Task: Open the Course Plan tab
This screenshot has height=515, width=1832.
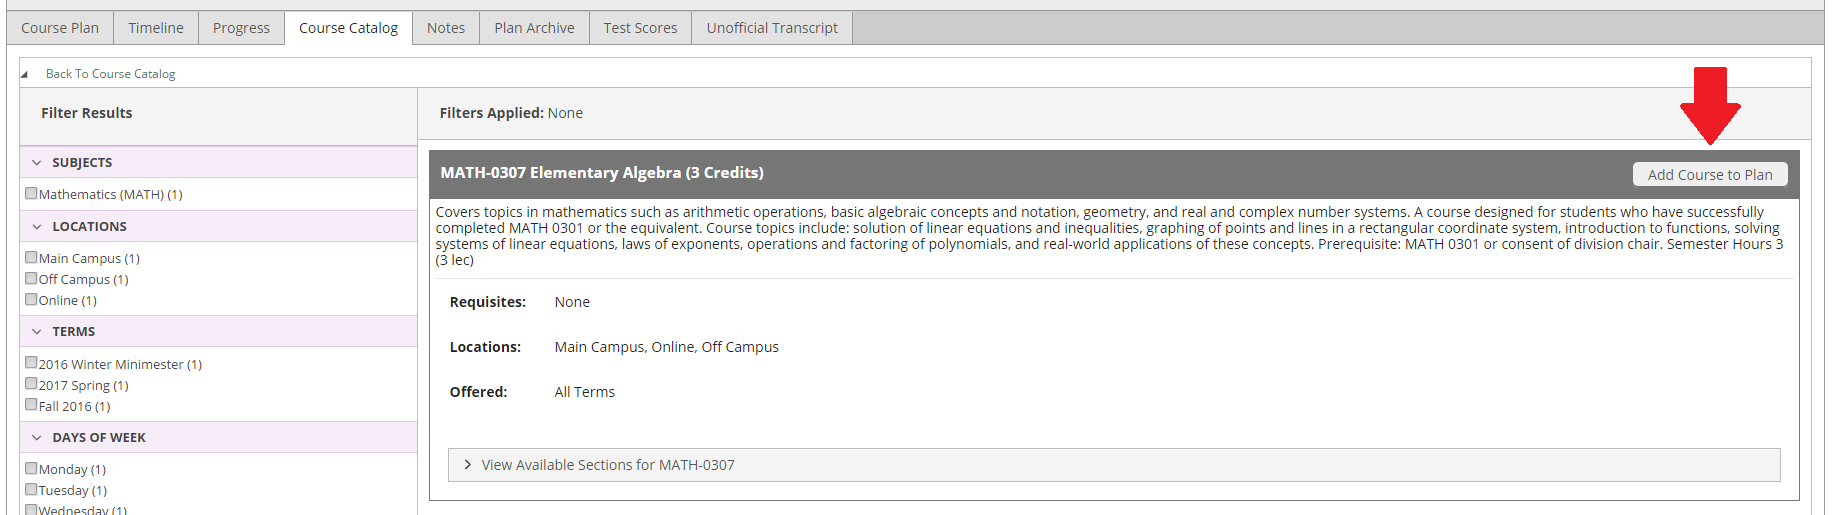Action: (x=60, y=28)
